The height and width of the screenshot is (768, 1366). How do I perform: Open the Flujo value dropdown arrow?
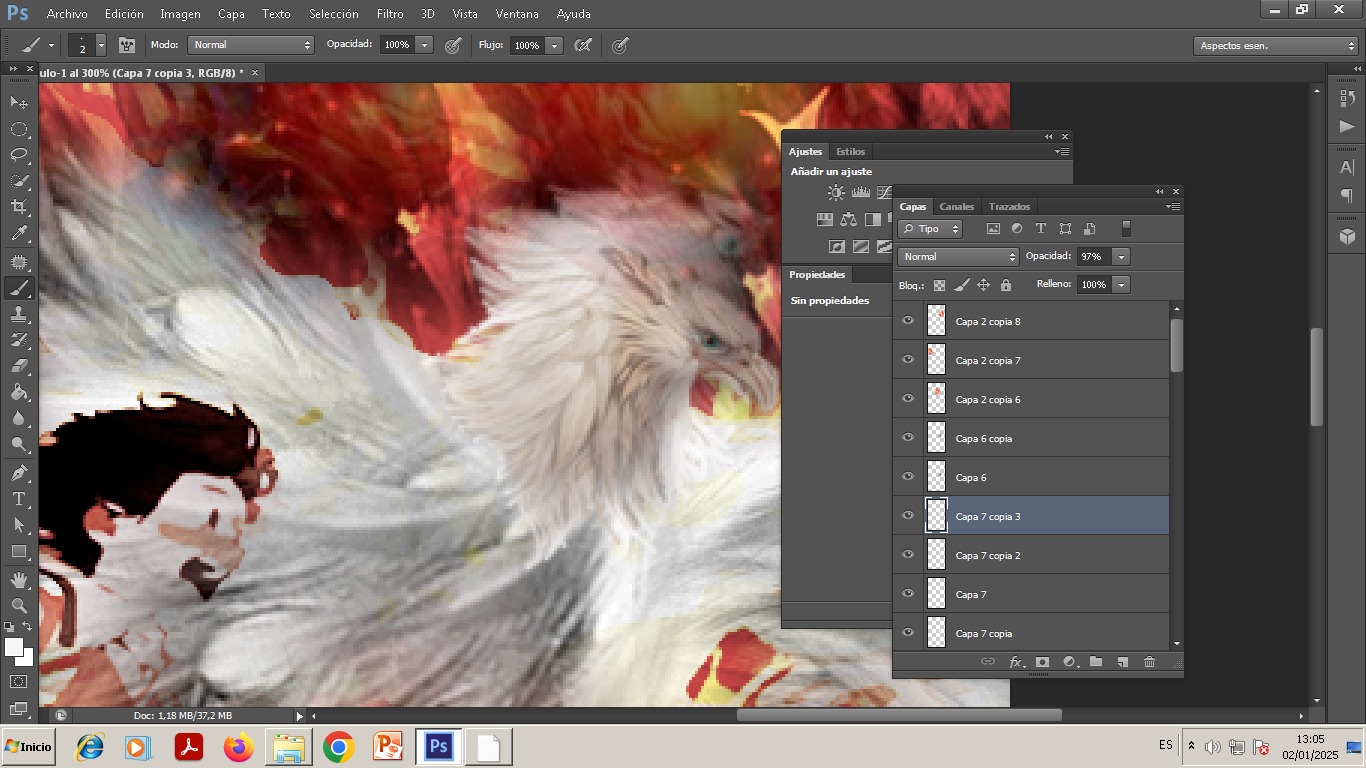pyautogui.click(x=554, y=45)
